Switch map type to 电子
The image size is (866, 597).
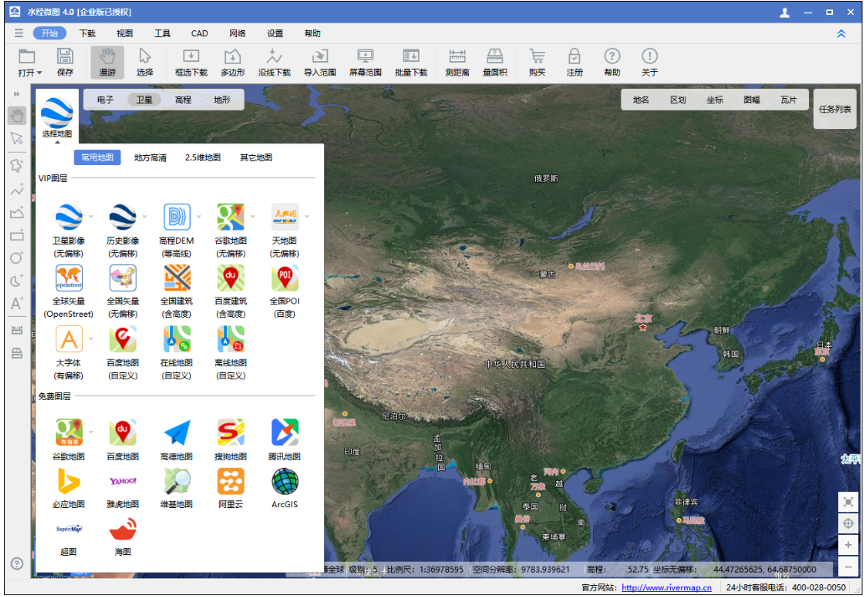point(105,100)
